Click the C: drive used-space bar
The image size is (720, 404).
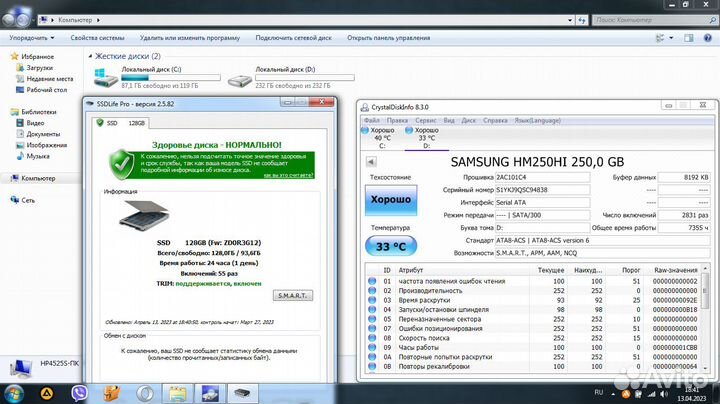pyautogui.click(x=171, y=78)
